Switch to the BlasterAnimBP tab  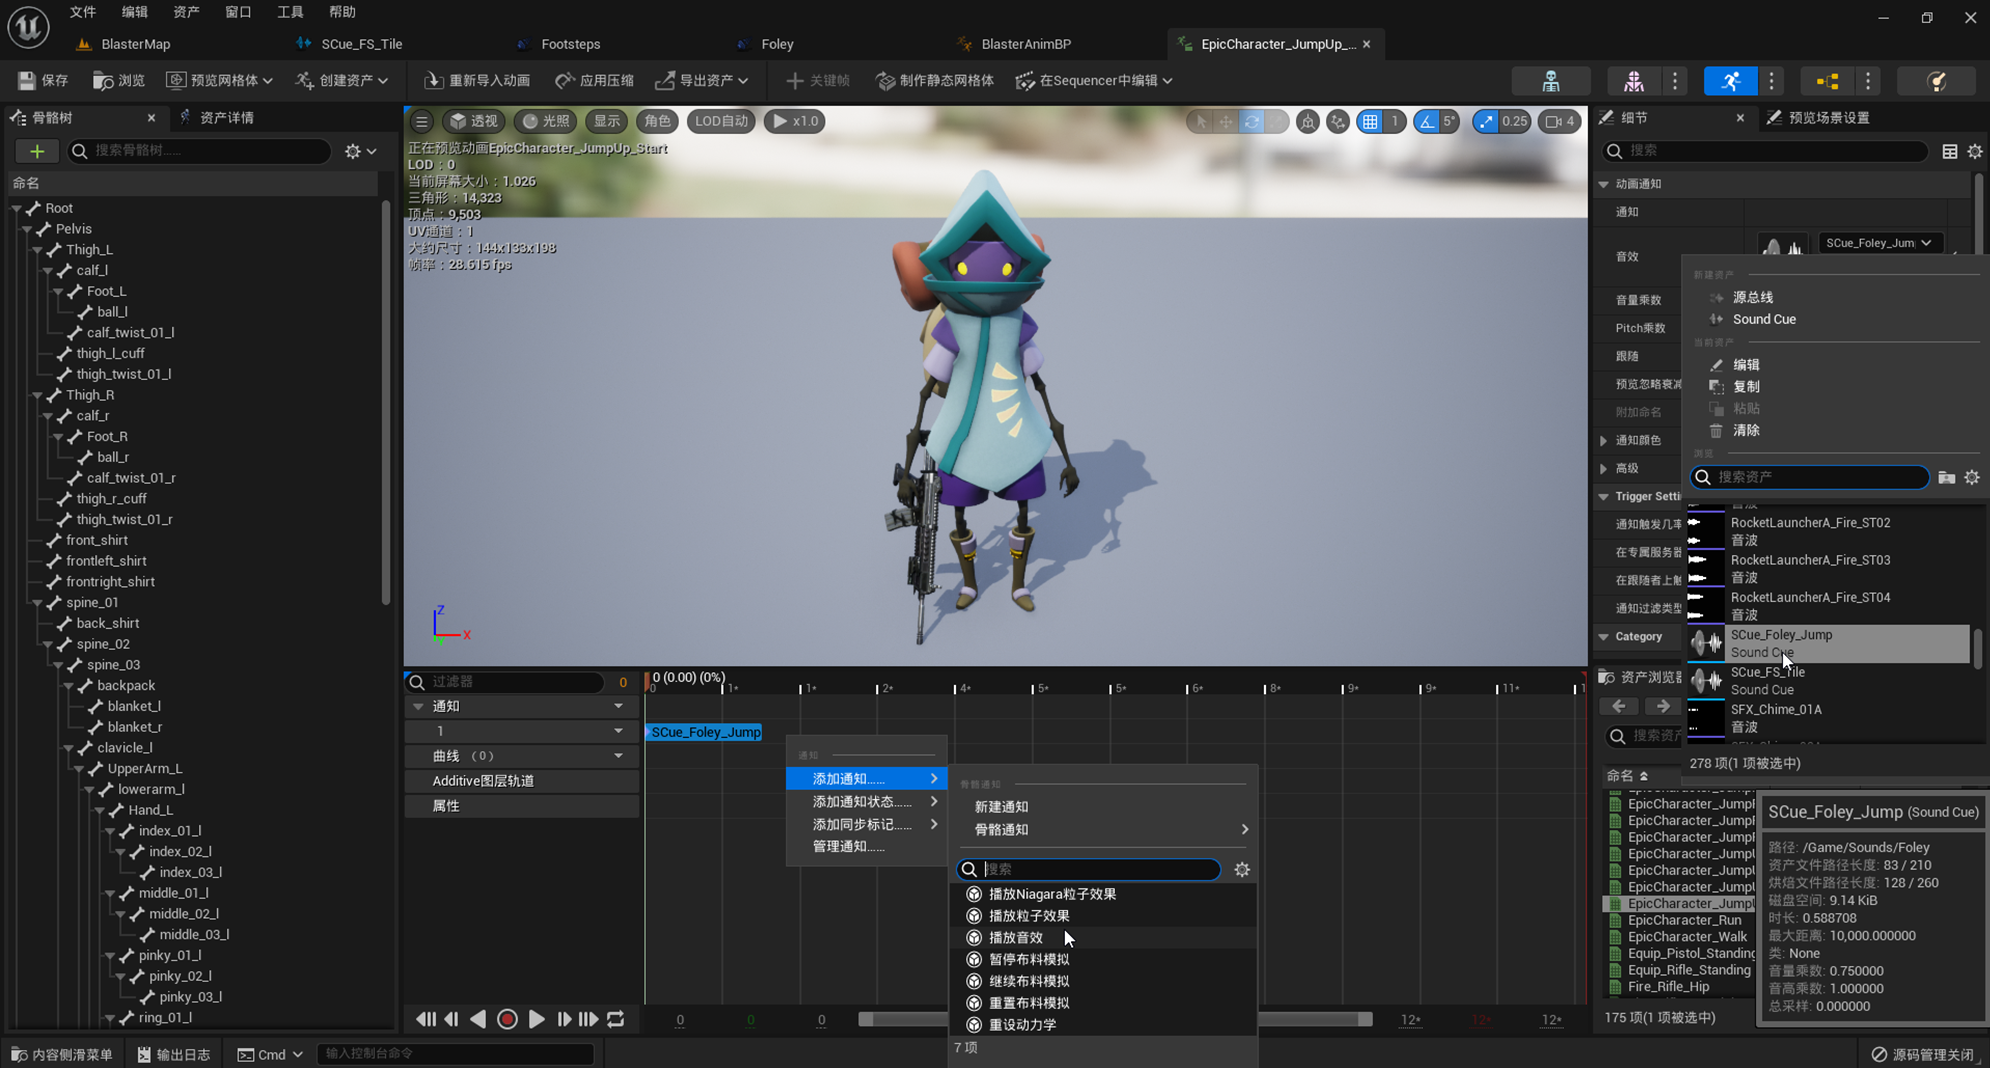pyautogui.click(x=1026, y=44)
